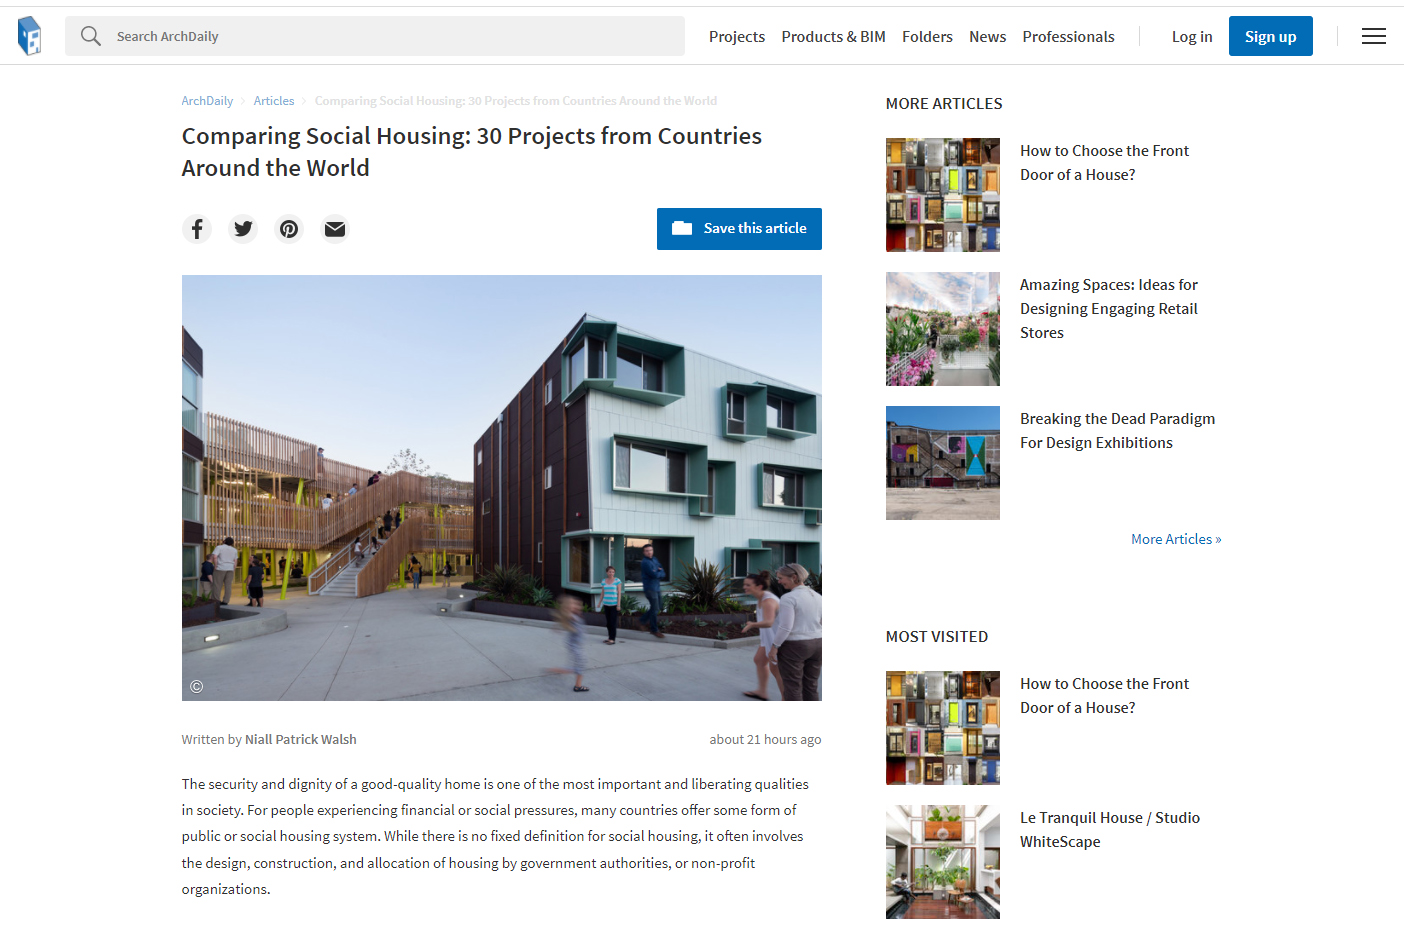The width and height of the screenshot is (1404, 932).
Task: Open the Articles breadcrumb link
Action: click(x=274, y=101)
